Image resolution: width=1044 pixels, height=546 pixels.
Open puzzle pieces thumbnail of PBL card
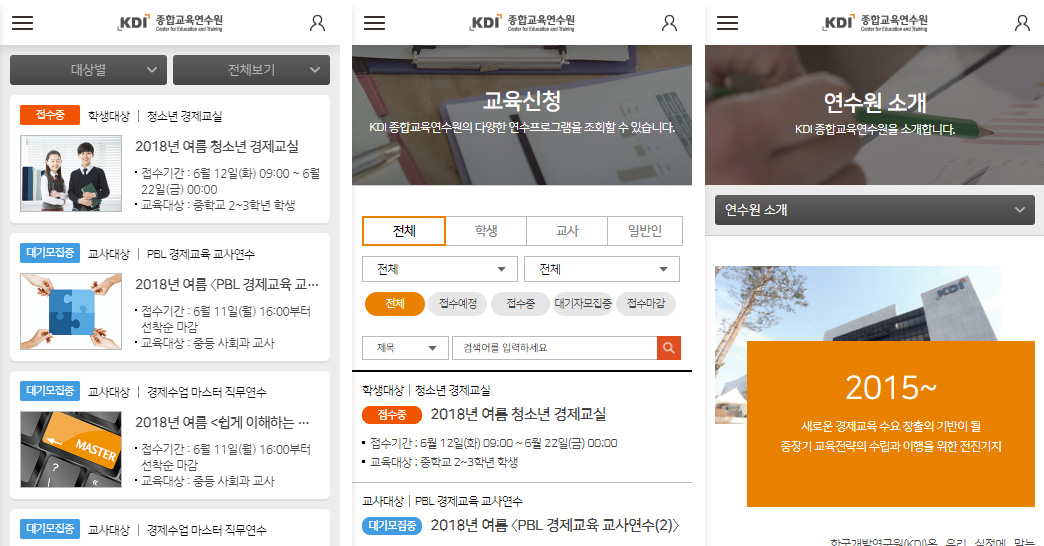pos(71,311)
